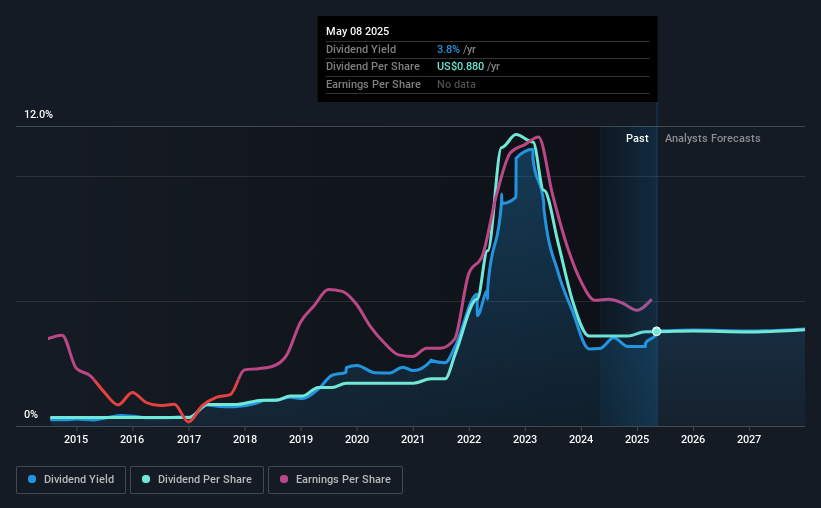Viewport: 821px width, 508px height.
Task: Click the 2018 x-axis label
Action: [x=245, y=439]
